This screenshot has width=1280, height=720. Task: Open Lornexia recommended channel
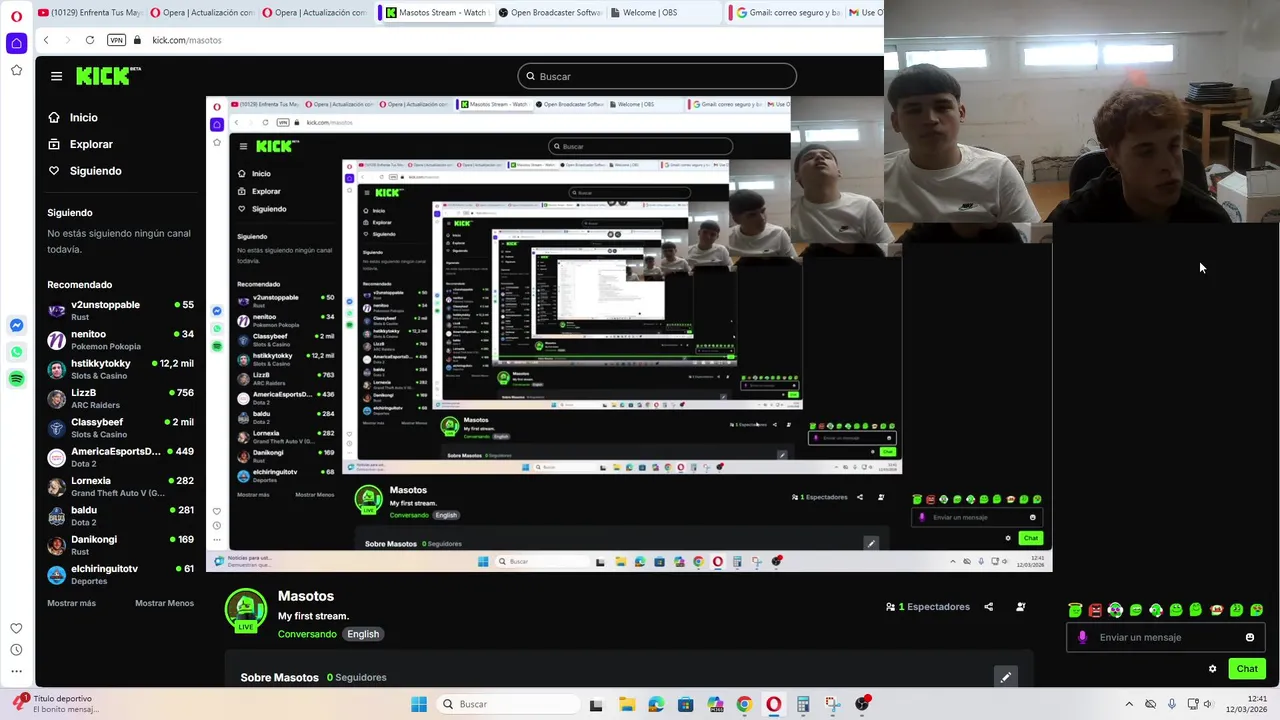coord(120,486)
